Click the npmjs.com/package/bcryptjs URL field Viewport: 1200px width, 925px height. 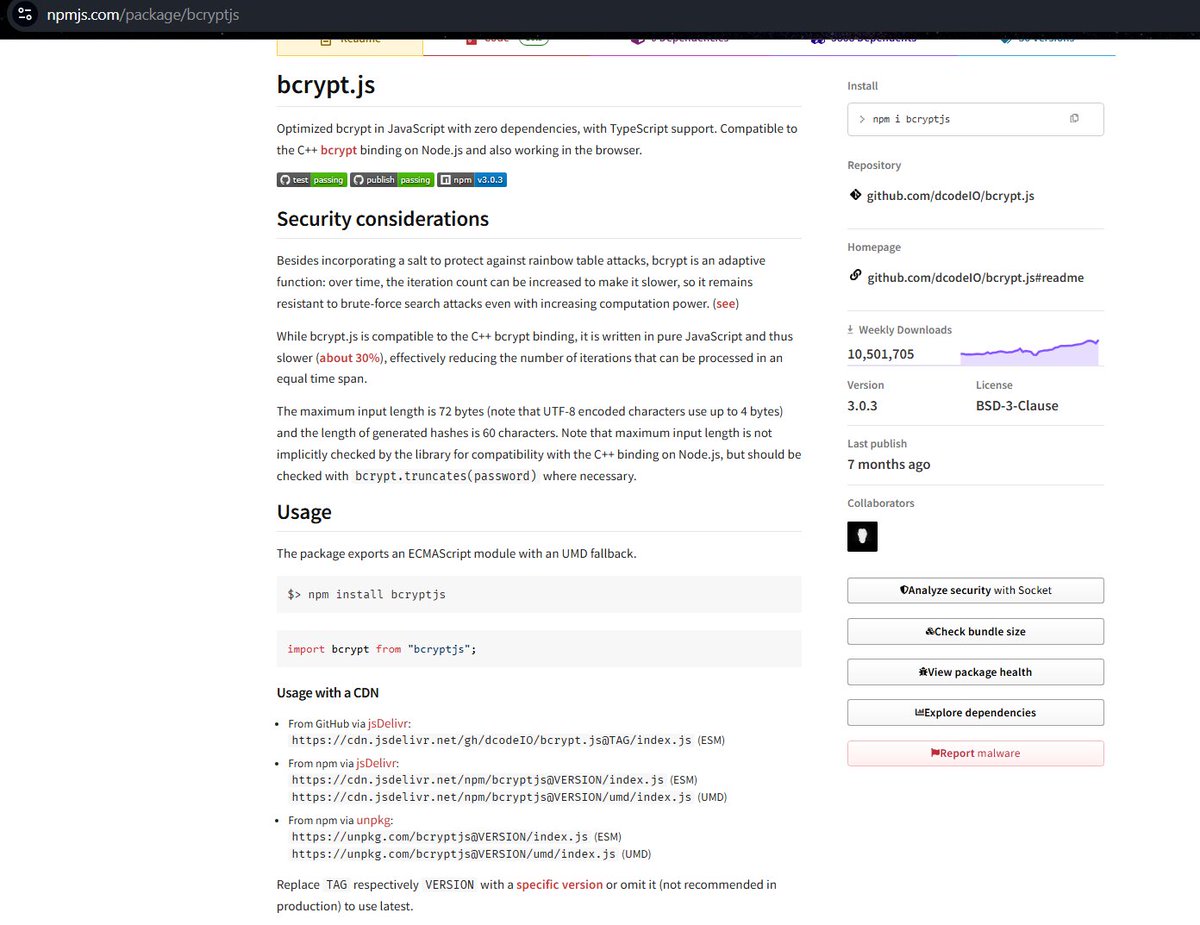[x=142, y=15]
